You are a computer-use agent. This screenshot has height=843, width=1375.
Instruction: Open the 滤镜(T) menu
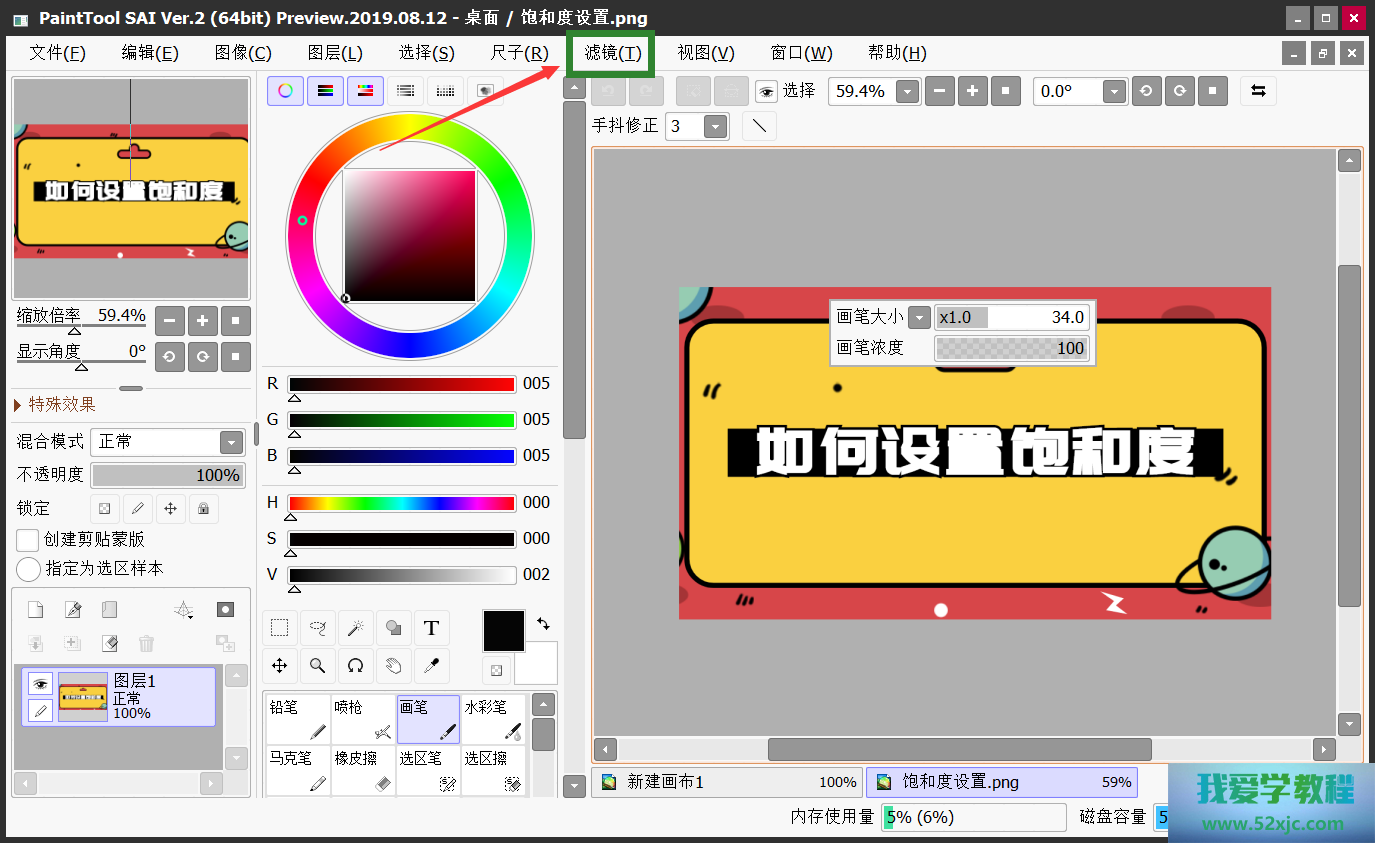[612, 53]
